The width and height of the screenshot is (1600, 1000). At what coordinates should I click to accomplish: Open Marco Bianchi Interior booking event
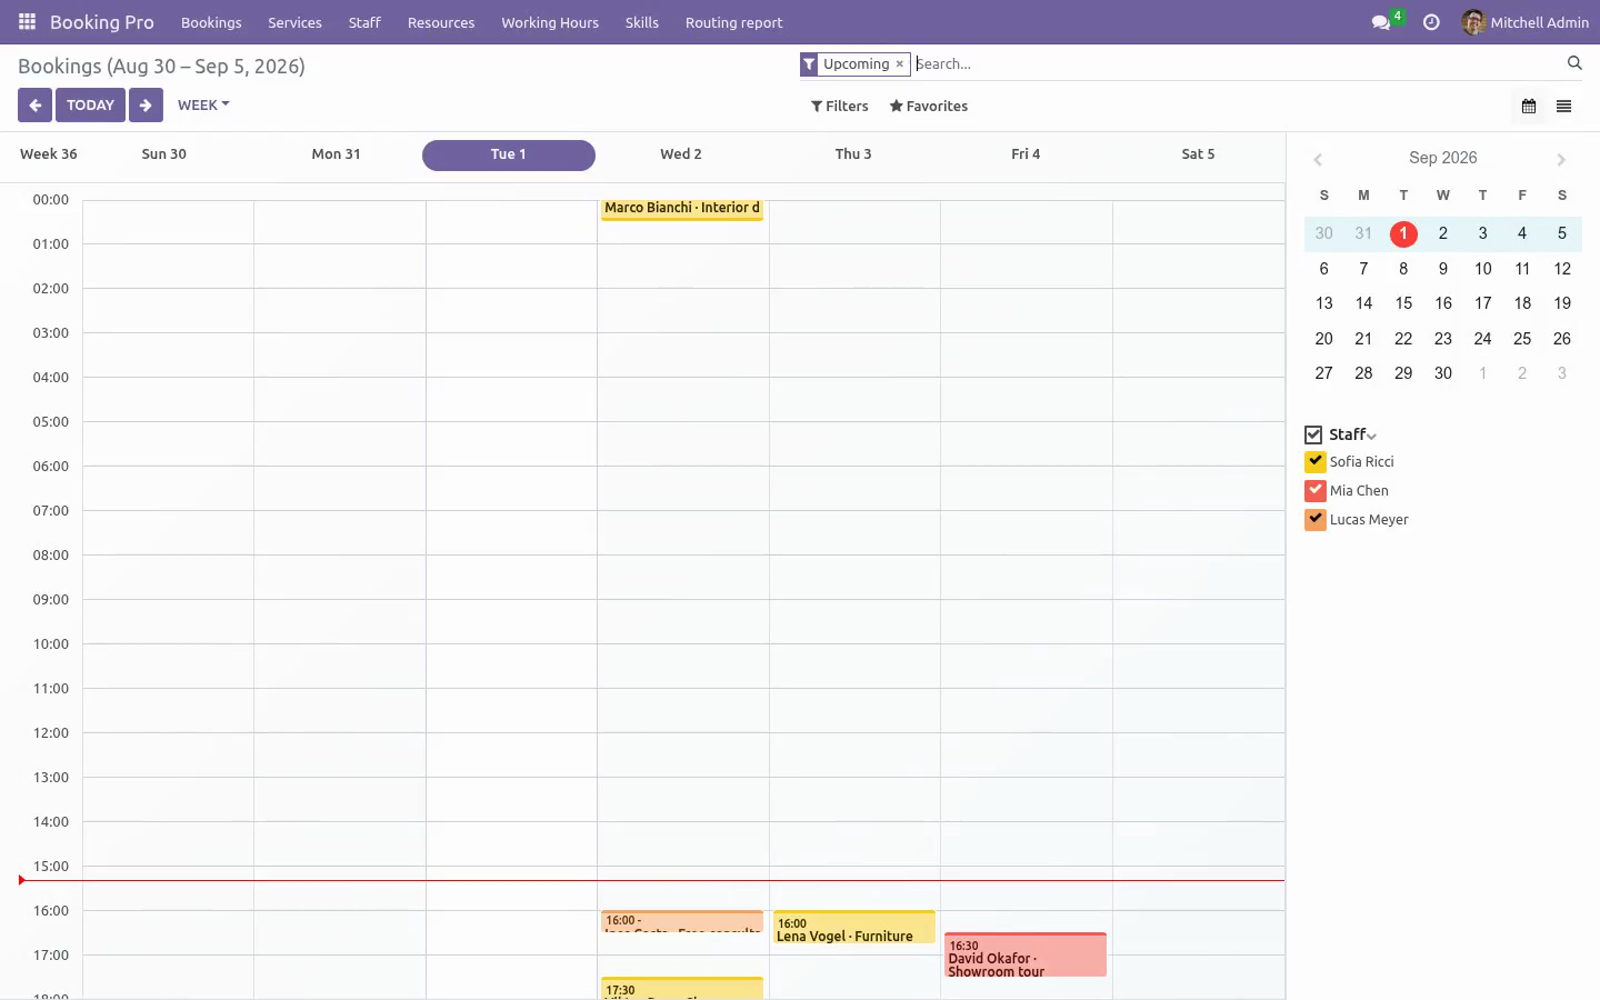pyautogui.click(x=682, y=209)
